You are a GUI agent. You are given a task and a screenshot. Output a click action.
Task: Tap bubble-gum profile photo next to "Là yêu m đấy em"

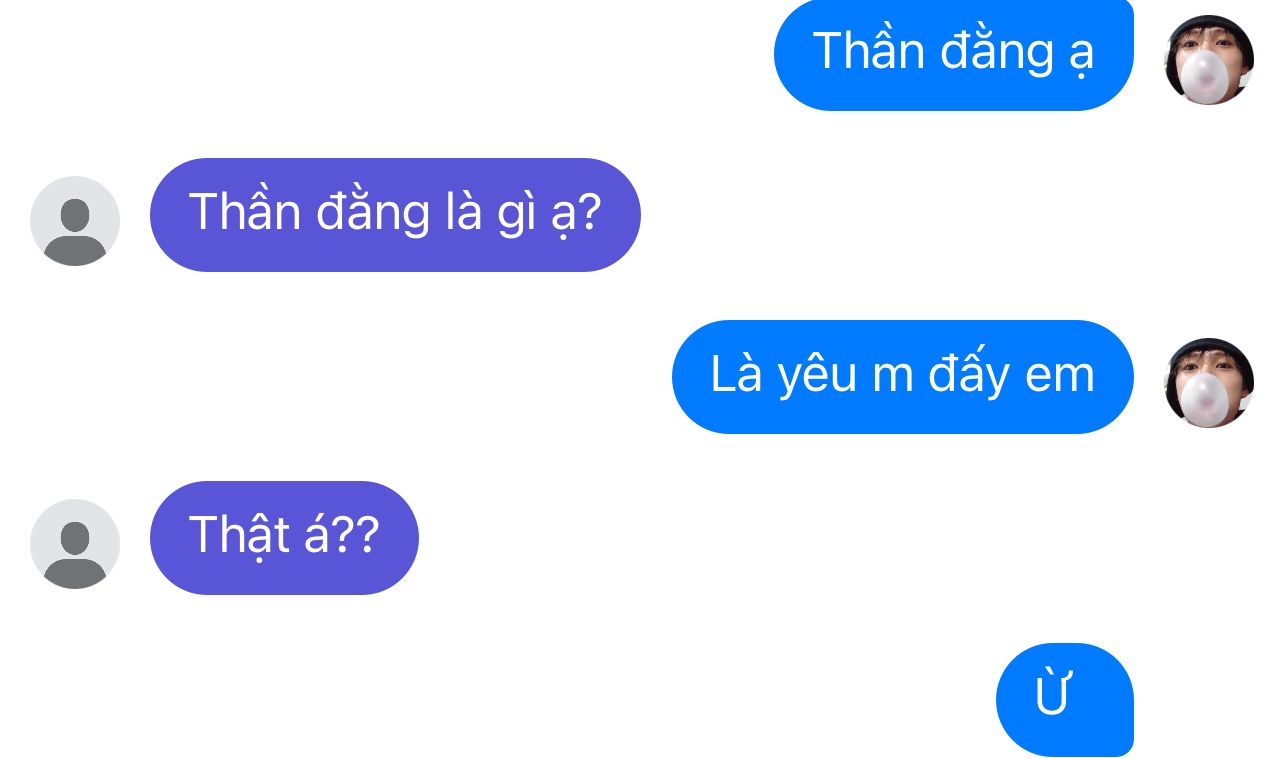click(1209, 383)
